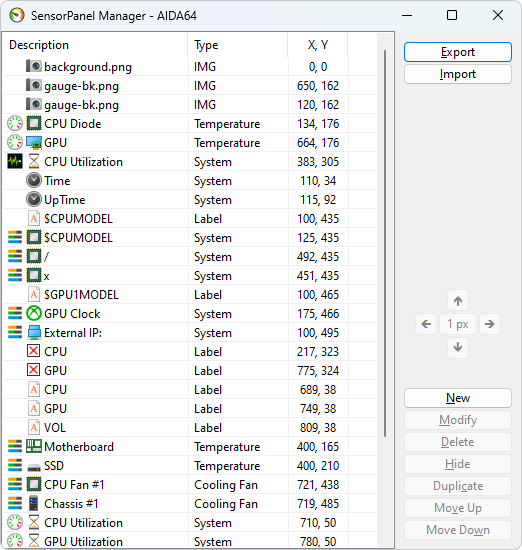Click the Import button

458,74
